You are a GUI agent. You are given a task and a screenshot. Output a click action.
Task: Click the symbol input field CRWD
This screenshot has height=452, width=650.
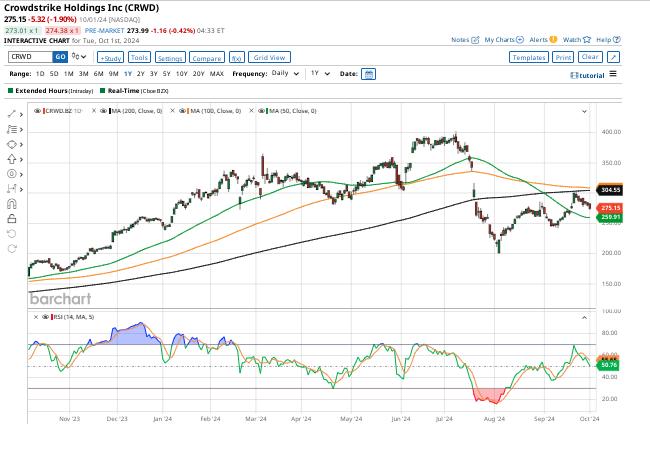[x=30, y=57]
